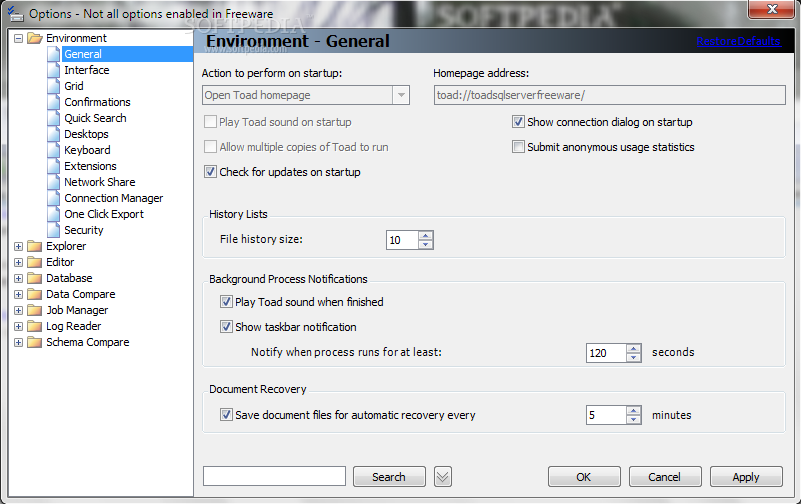The width and height of the screenshot is (801, 504).
Task: Click the OK button
Action: coord(584,476)
